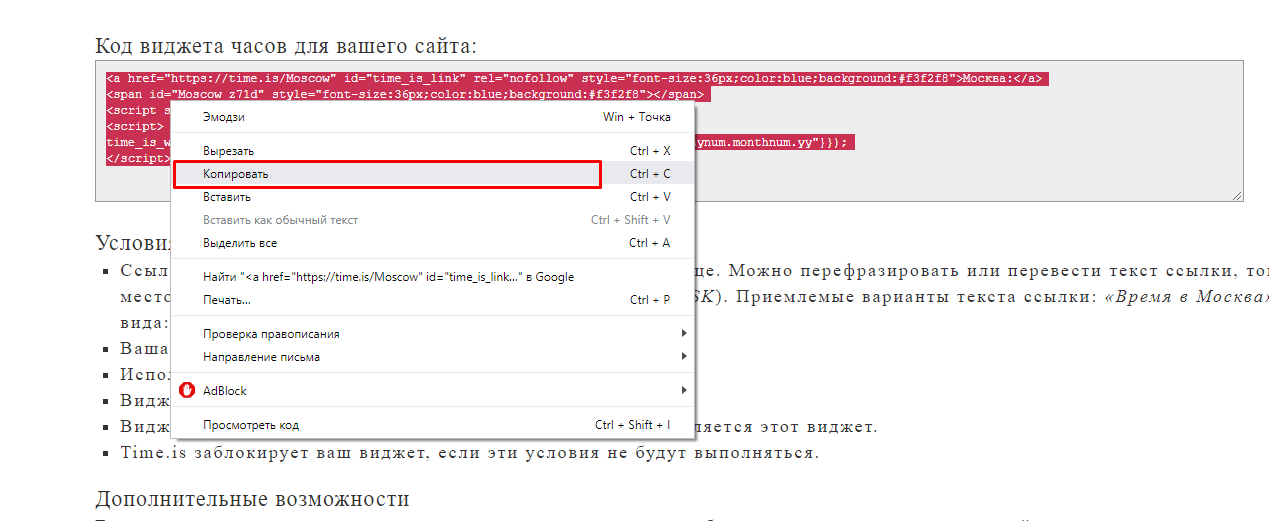The width and height of the screenshot is (1269, 521).
Task: Choose Копировать from the context menu
Action: (x=235, y=174)
